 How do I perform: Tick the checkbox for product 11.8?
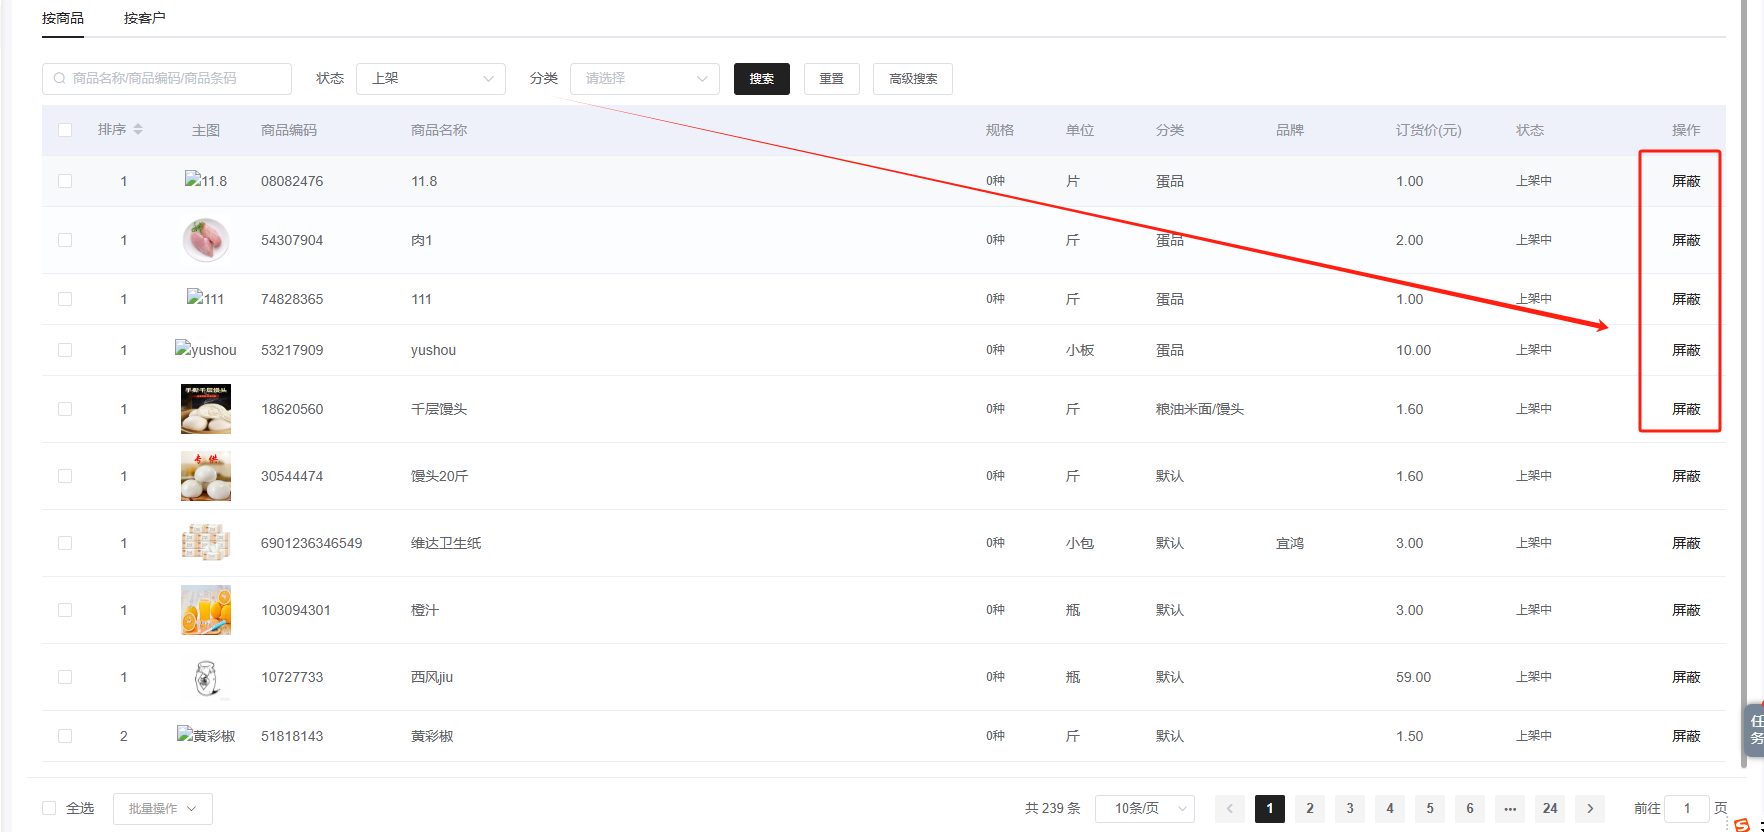[65, 181]
